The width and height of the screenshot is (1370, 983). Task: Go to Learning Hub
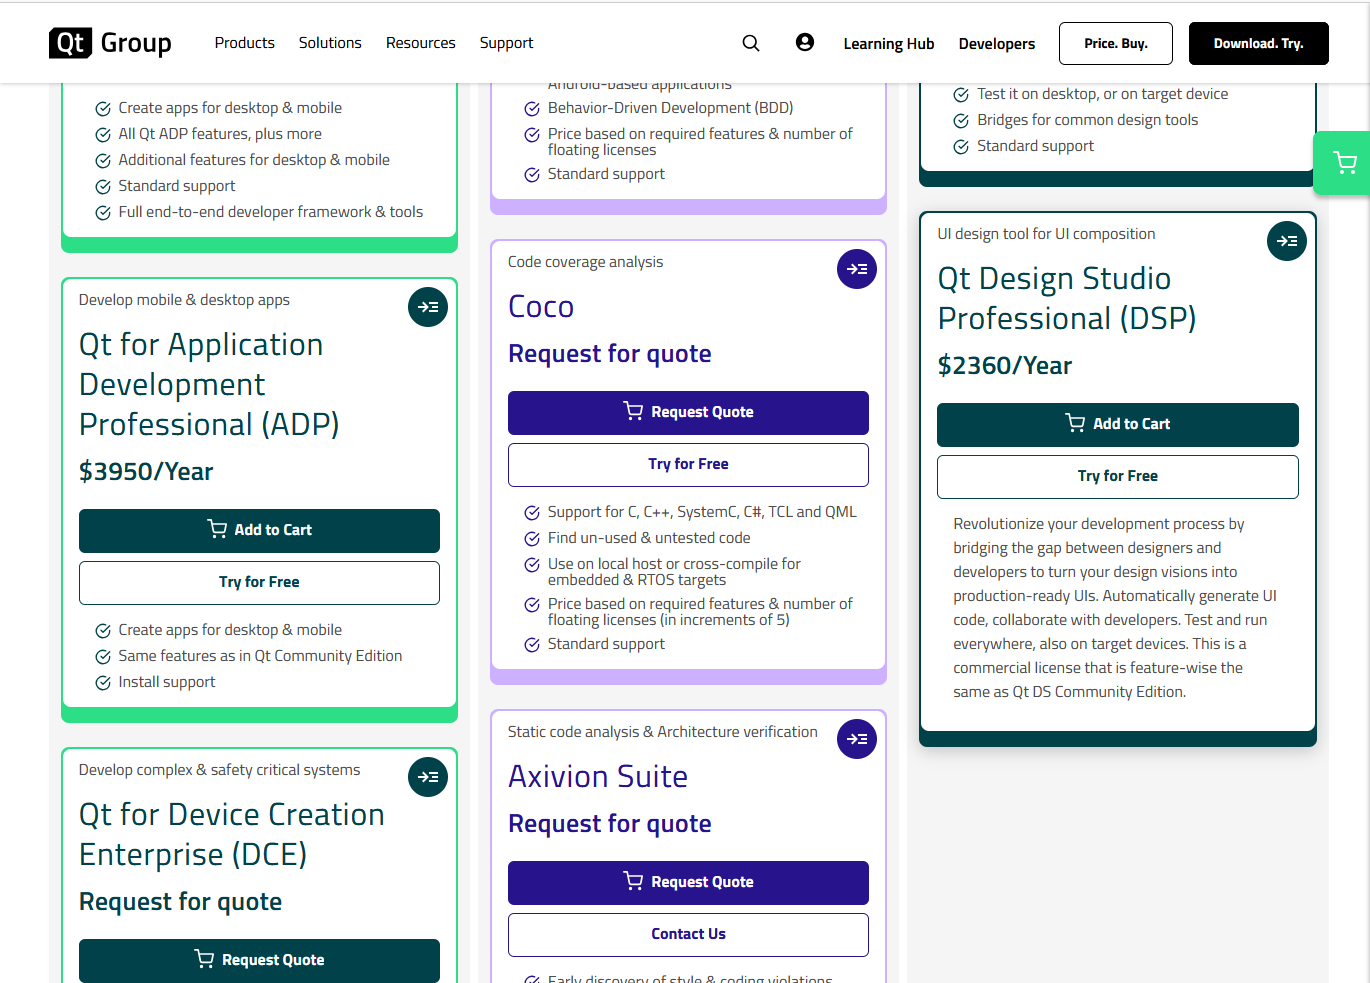[889, 44]
